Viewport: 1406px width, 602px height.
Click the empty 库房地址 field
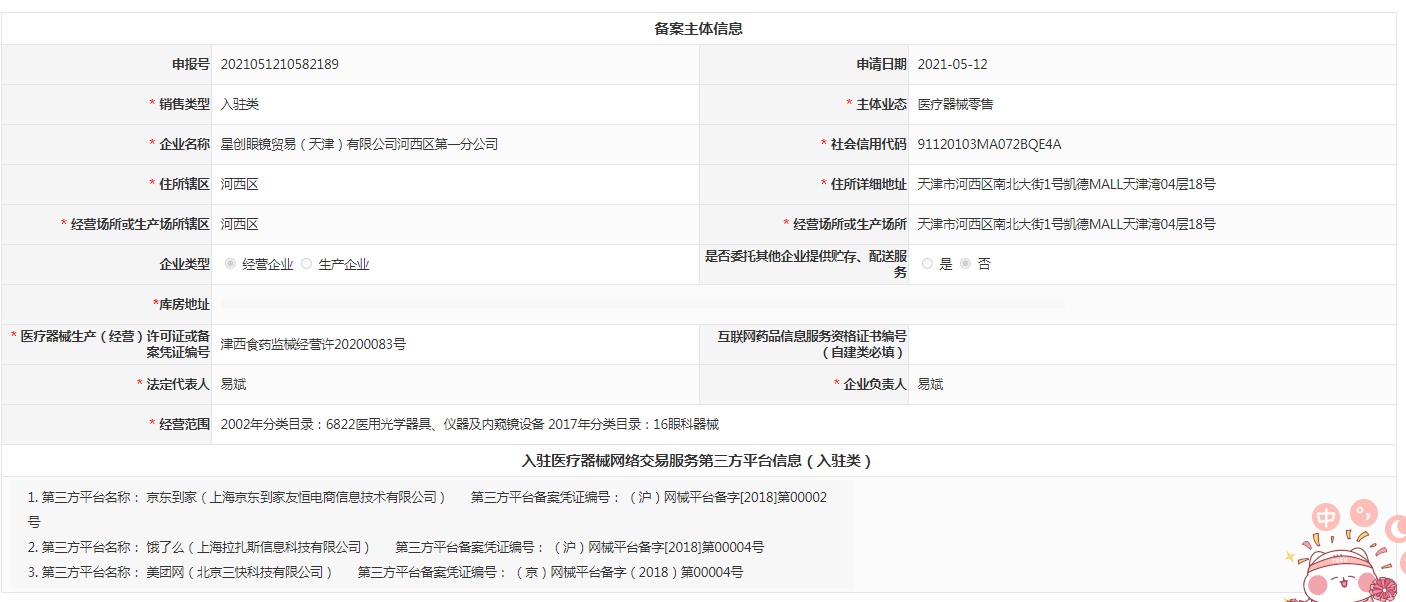640,304
